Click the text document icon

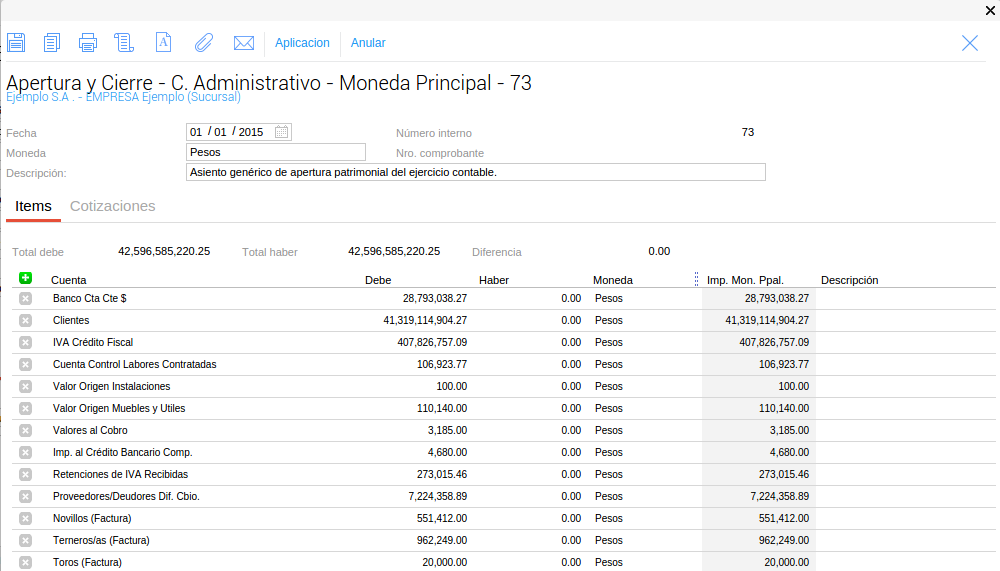point(164,42)
